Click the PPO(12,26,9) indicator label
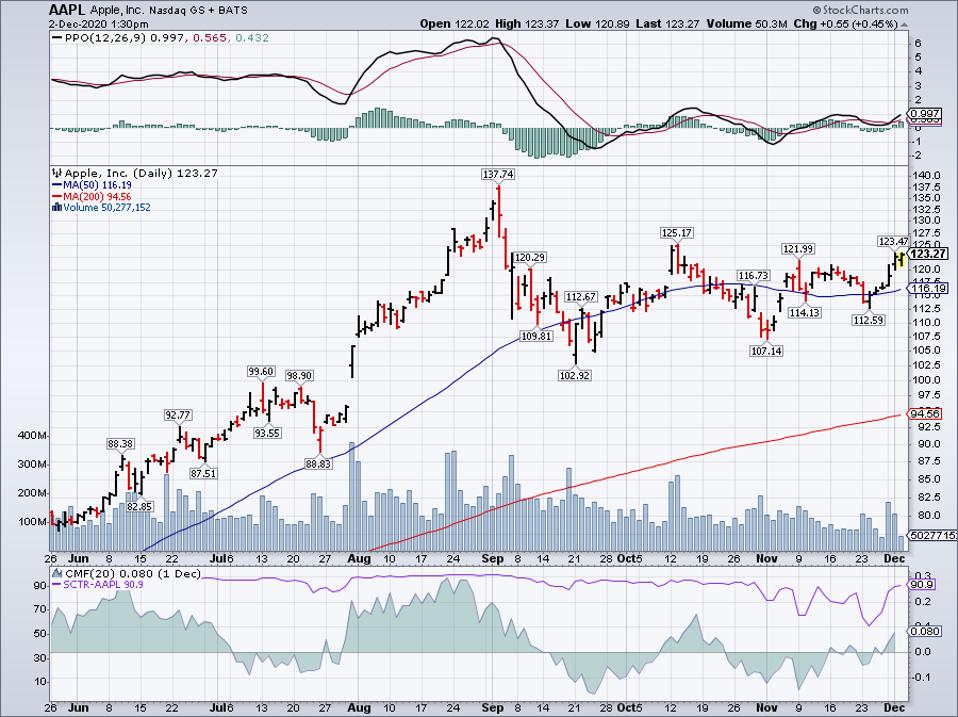Viewport: 958px width, 717px height. click(x=107, y=38)
